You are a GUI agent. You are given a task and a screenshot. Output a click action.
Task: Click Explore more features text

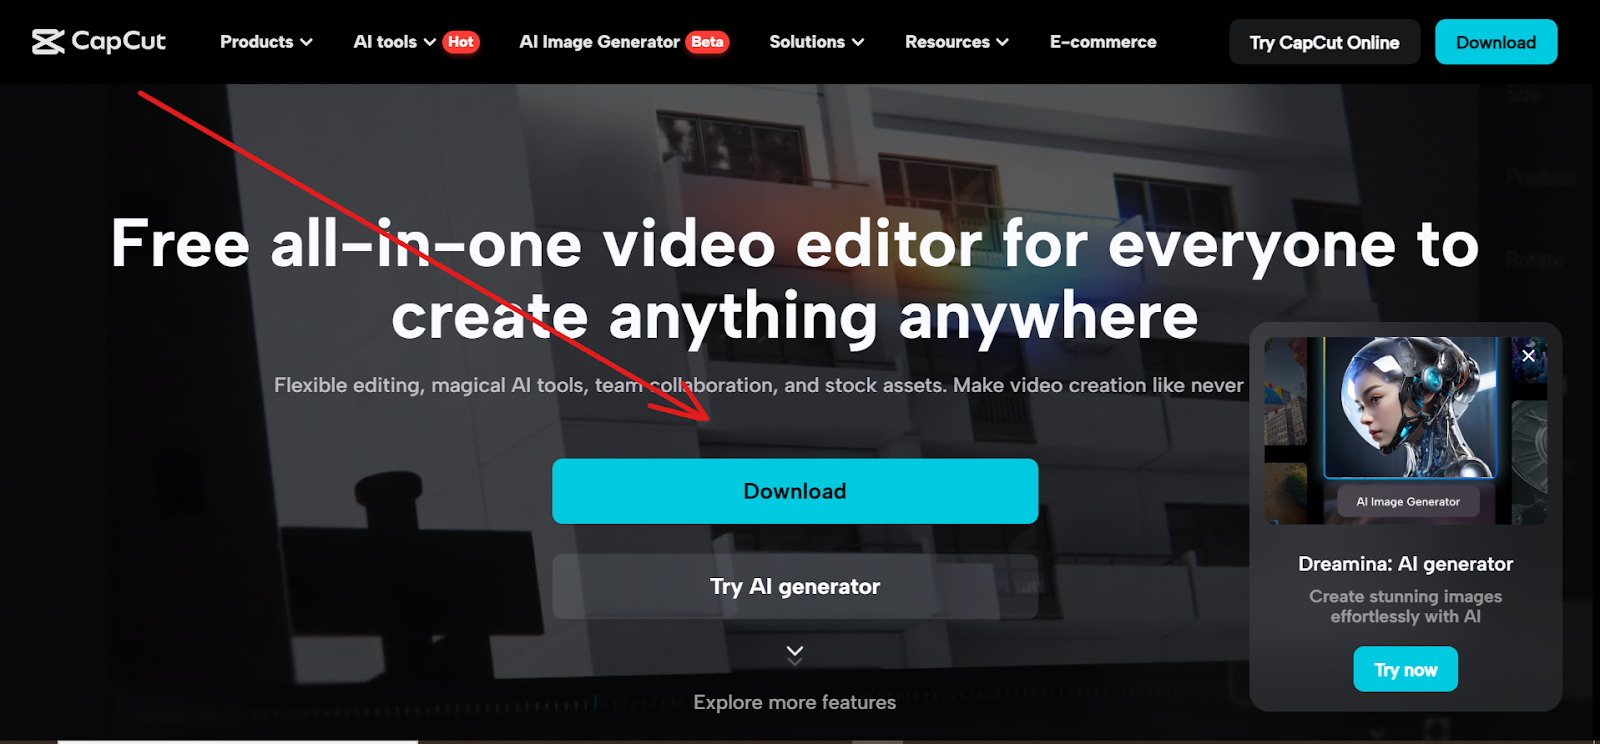(795, 702)
